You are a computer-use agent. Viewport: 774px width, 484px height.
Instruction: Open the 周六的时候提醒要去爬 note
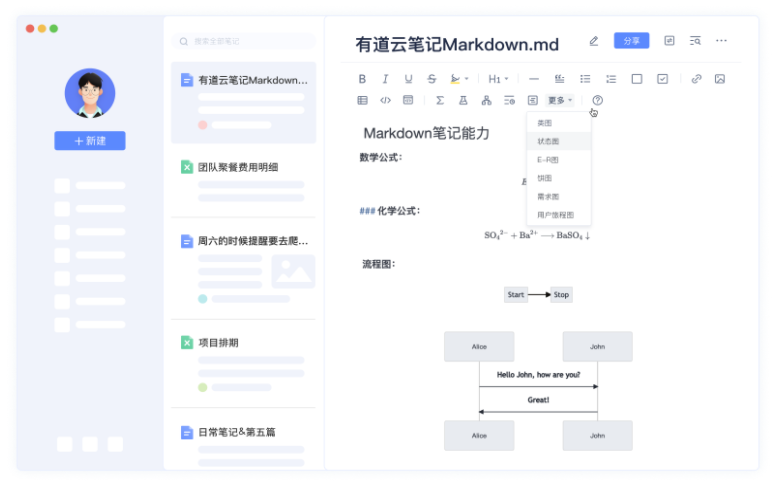point(243,269)
